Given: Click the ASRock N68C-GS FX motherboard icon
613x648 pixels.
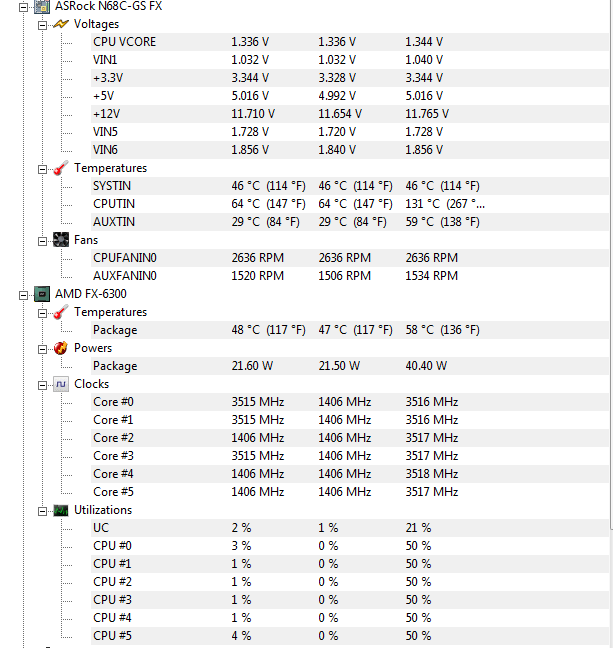Looking at the screenshot, I should point(43,6).
